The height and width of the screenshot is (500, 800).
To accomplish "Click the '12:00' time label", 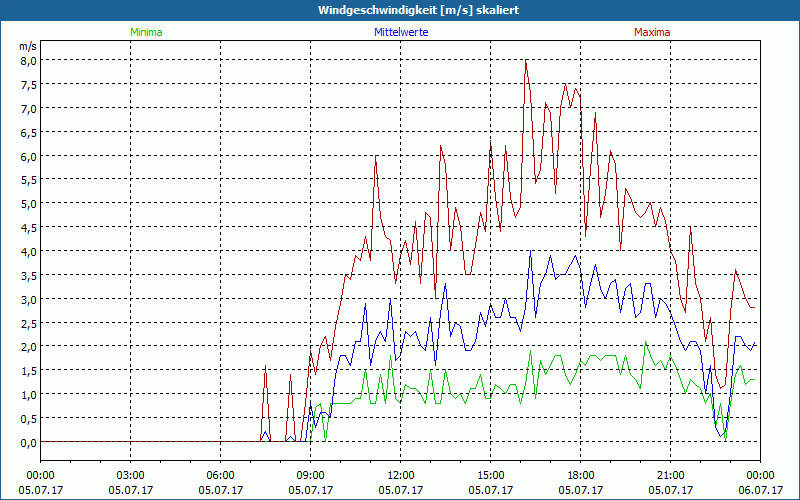I will point(401,476).
